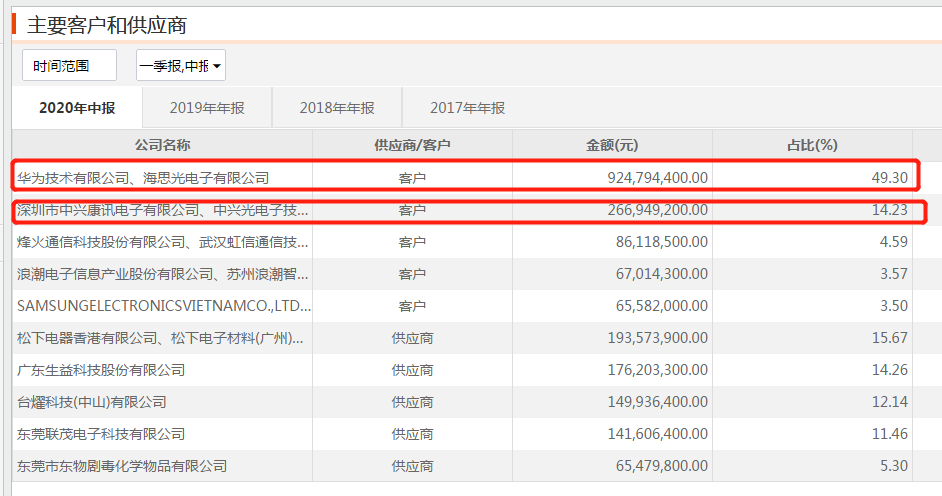Select the 松下电器香港有限公司 company cell
This screenshot has width=942, height=496.
pos(160,338)
